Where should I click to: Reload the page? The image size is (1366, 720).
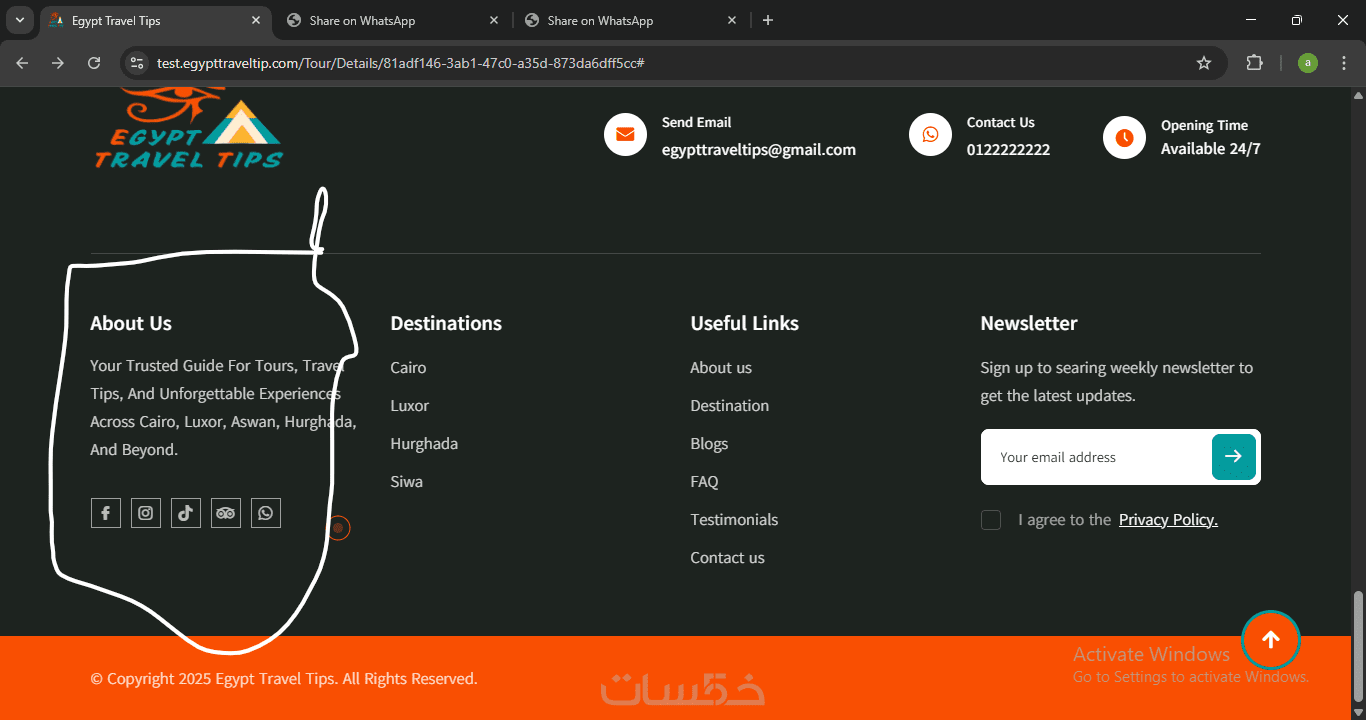pyautogui.click(x=94, y=63)
